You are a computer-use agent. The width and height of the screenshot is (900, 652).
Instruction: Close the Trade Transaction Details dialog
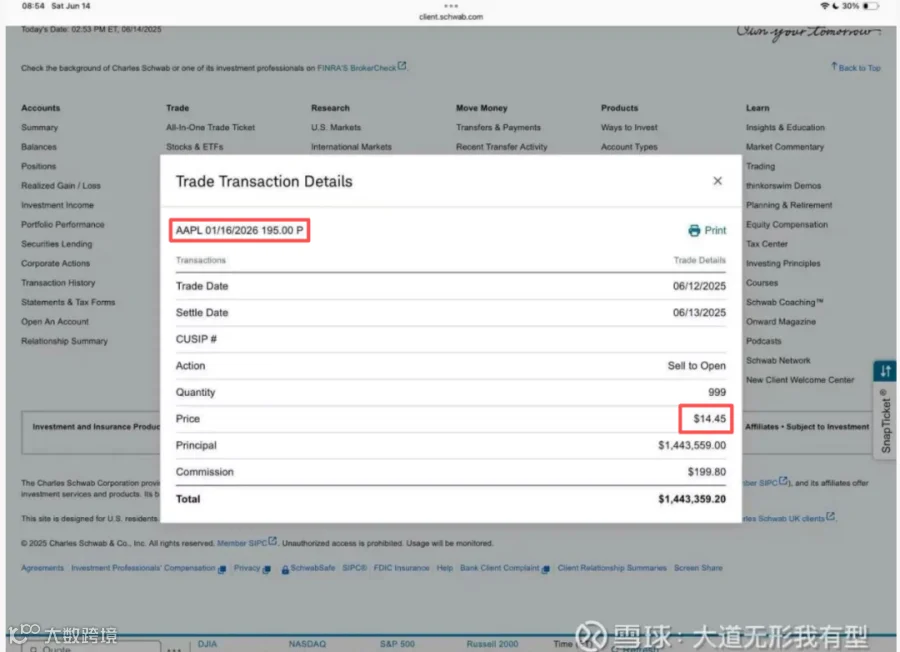(717, 181)
